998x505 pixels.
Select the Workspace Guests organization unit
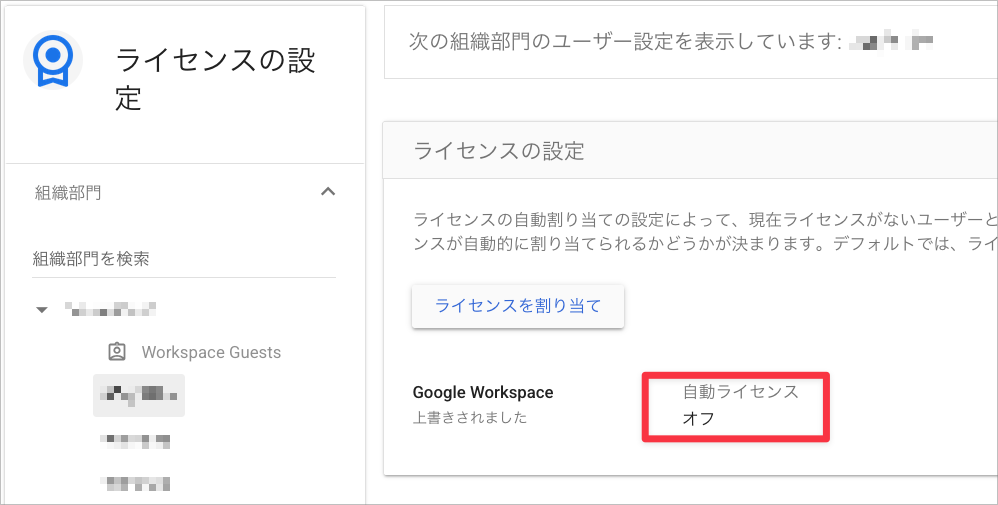point(211,352)
